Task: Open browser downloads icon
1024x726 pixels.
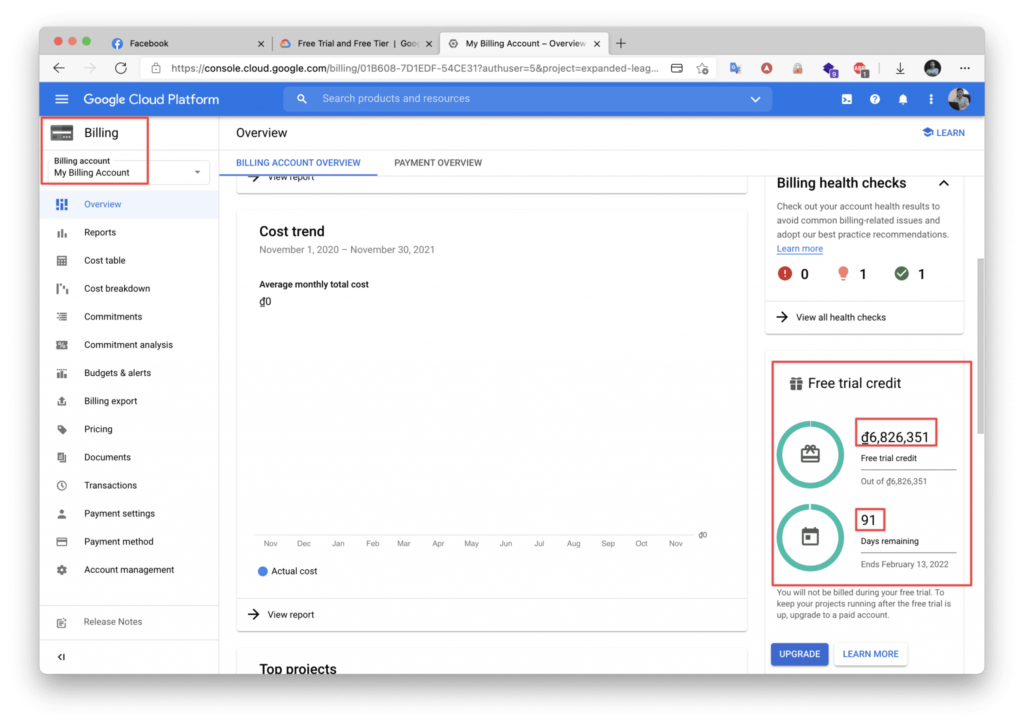Action: coord(900,68)
